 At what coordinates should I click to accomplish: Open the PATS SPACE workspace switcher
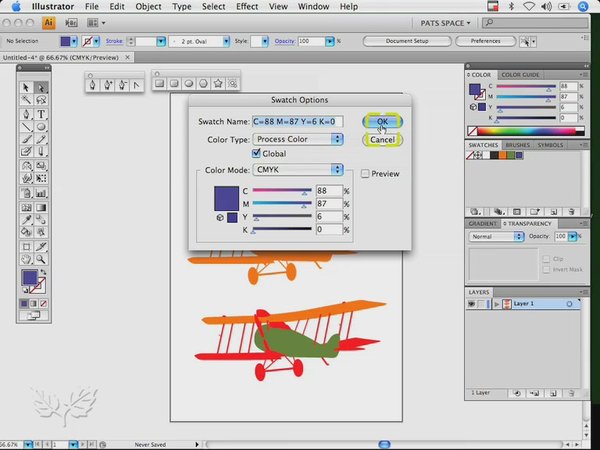(x=445, y=23)
